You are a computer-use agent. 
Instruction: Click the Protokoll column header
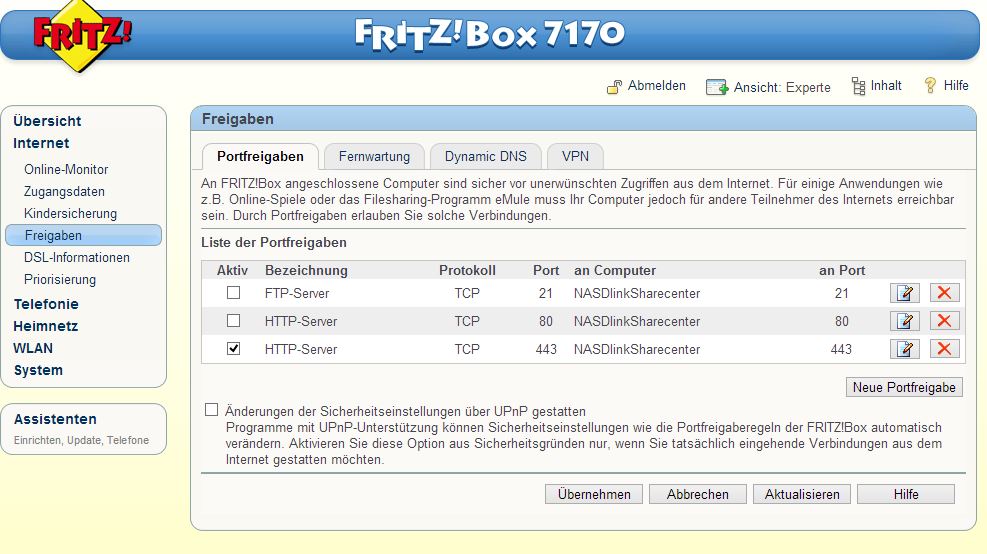[467, 271]
